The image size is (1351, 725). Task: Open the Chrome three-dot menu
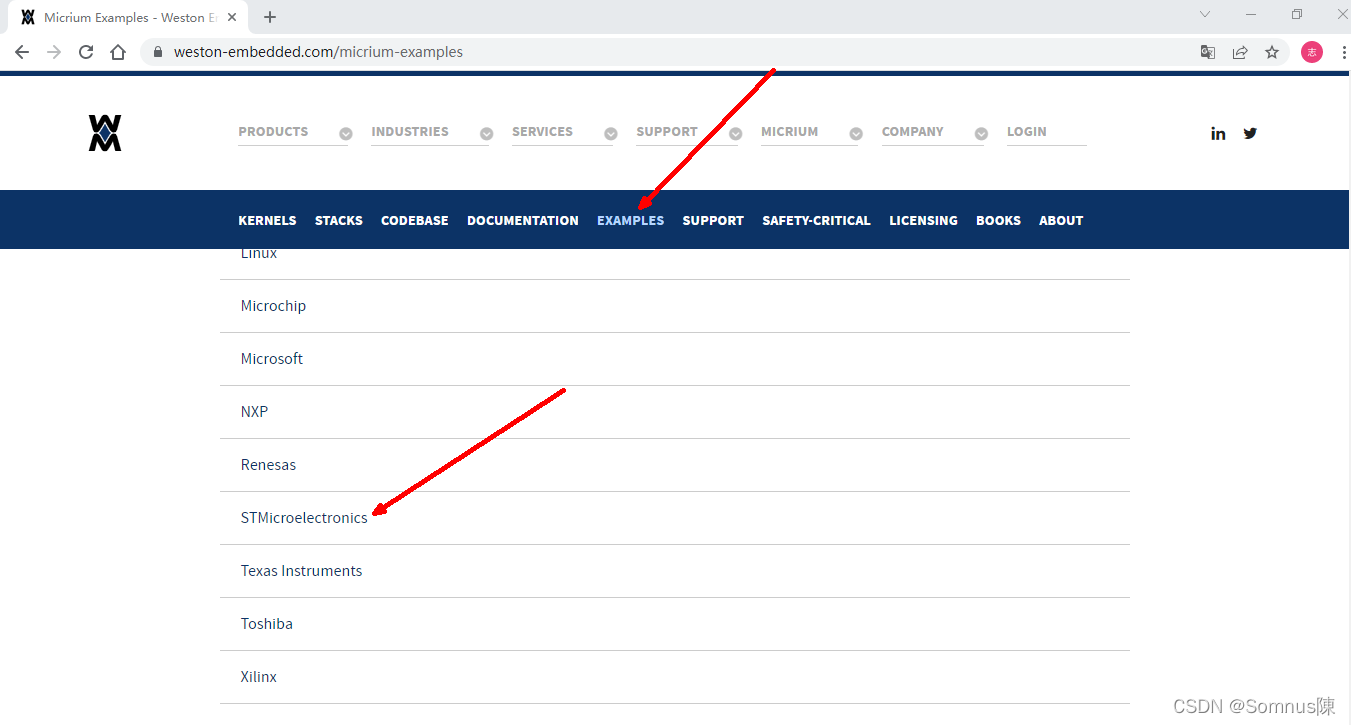point(1343,52)
